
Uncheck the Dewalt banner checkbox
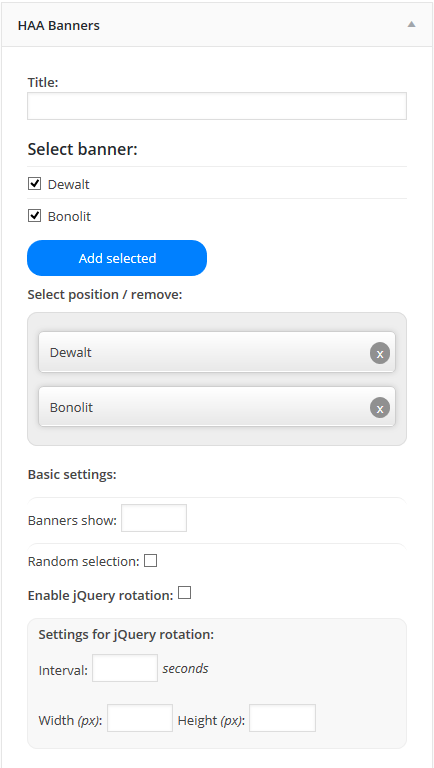pos(34,184)
